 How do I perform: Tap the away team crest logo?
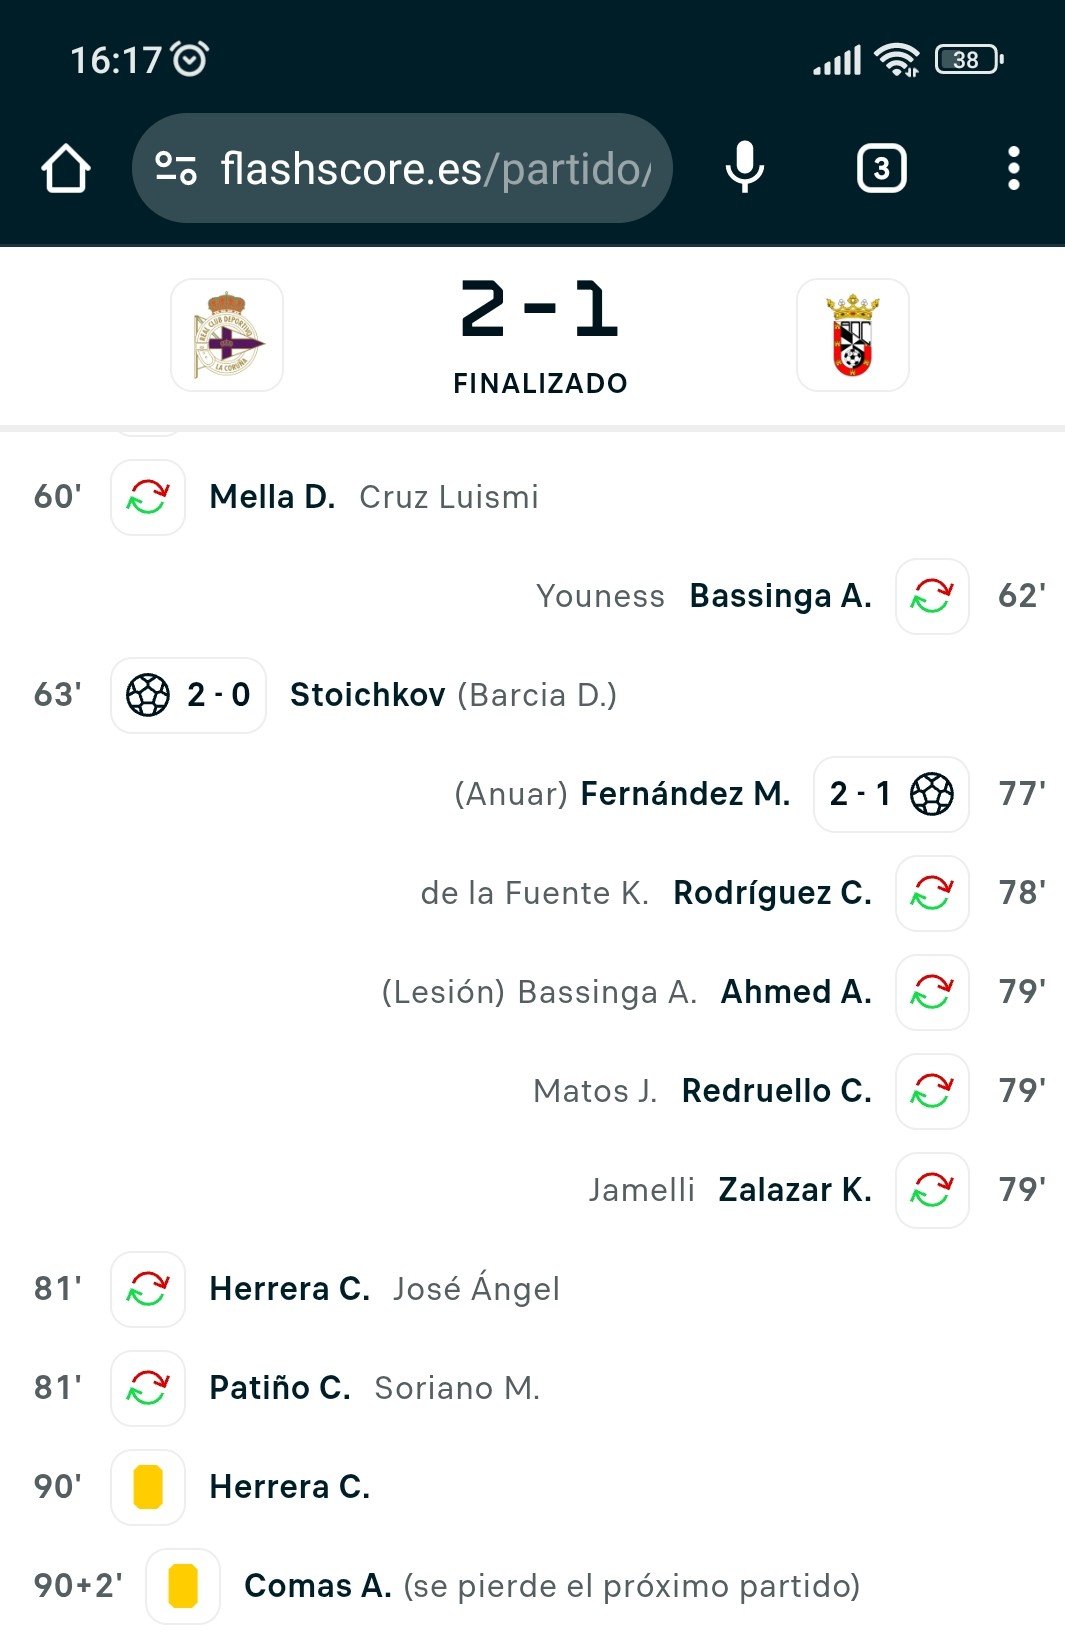click(x=852, y=335)
